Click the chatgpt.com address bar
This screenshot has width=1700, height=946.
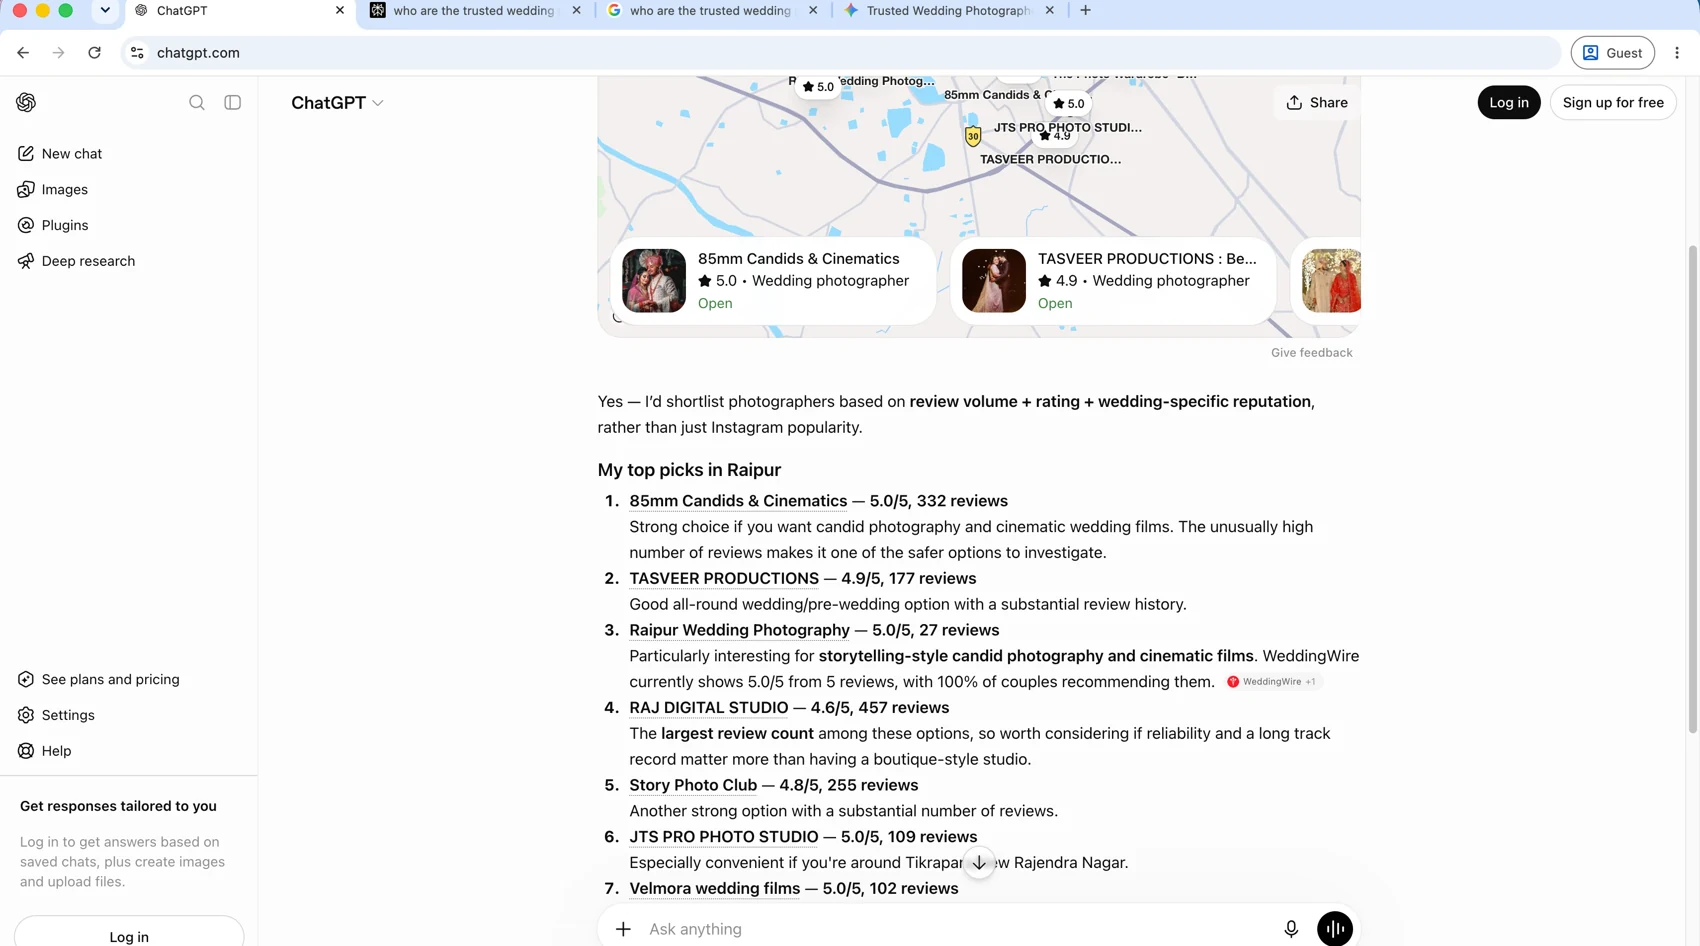coord(840,53)
